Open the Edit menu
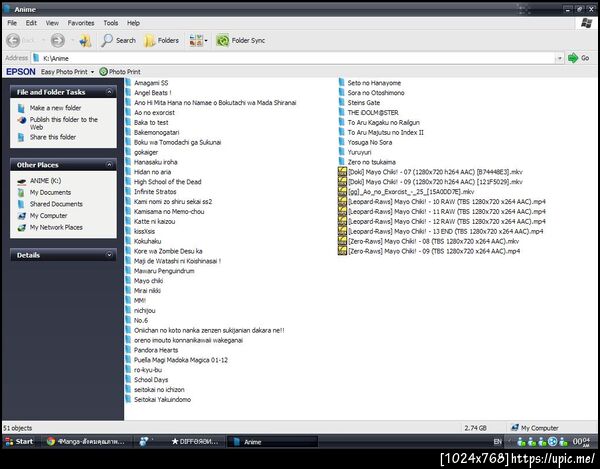 click(x=31, y=23)
